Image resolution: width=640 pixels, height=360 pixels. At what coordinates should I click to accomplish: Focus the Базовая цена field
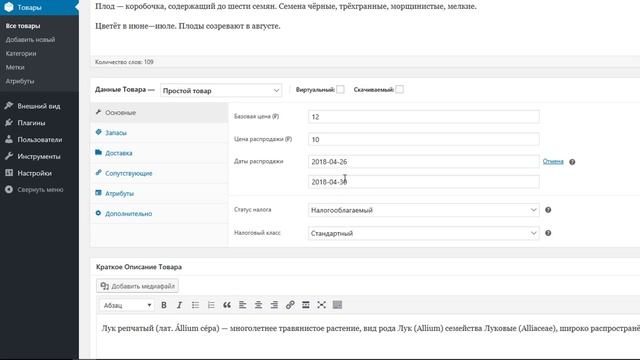point(424,117)
